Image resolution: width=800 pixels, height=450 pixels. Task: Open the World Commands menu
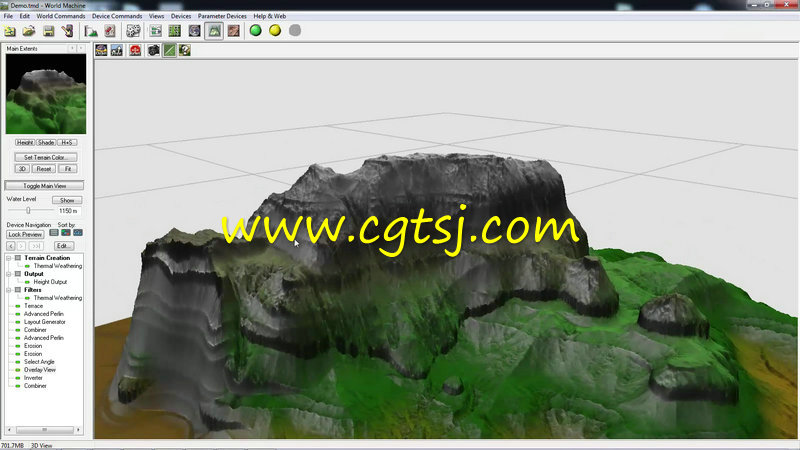61,16
